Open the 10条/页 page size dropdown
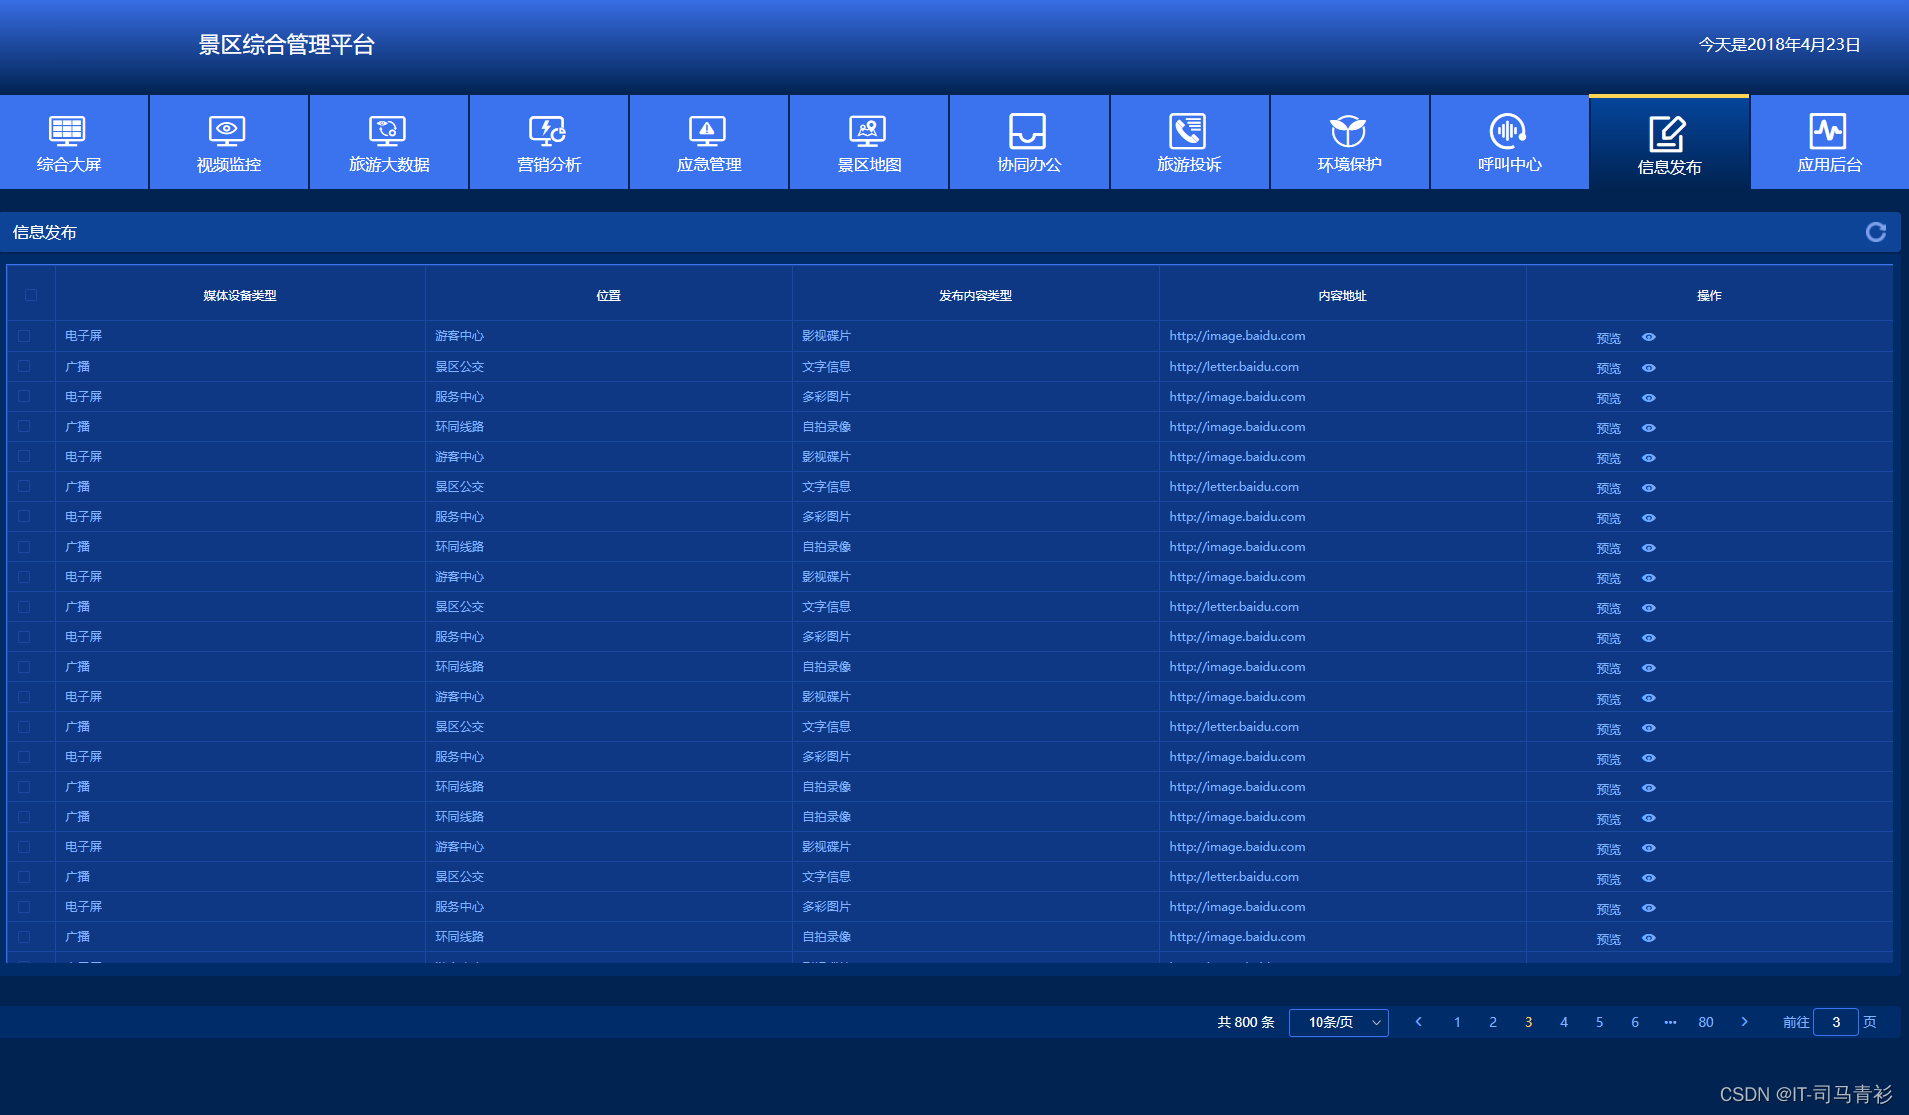The image size is (1909, 1115). 1339,1022
